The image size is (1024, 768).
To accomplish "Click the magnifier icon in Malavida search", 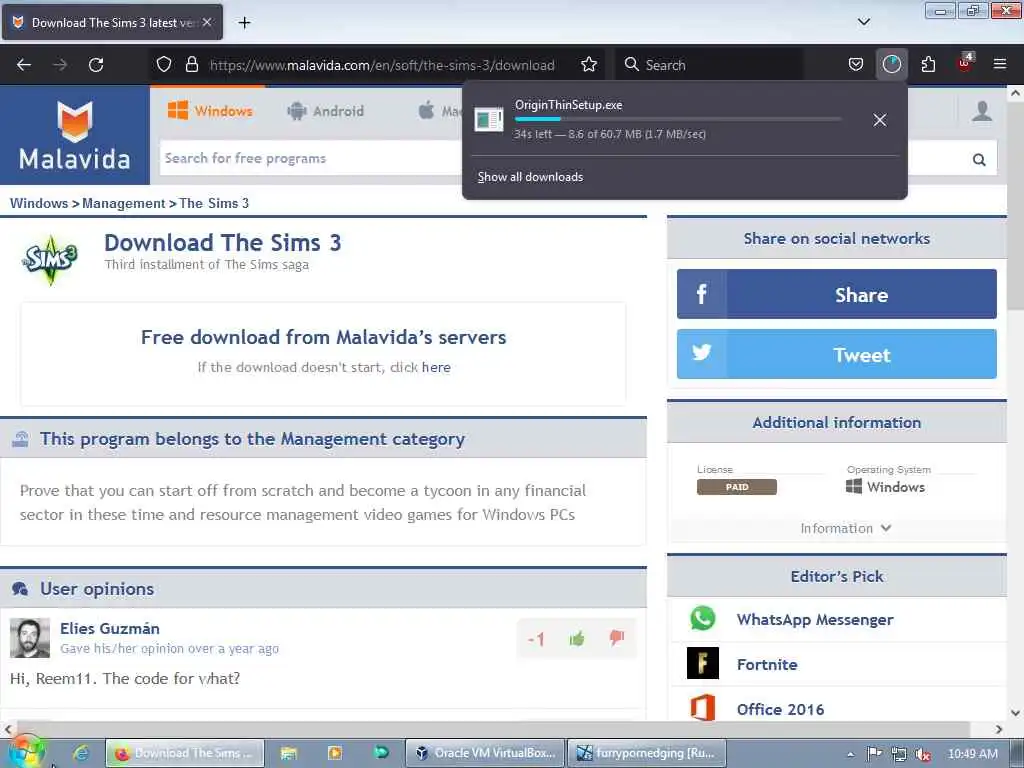I will click(x=979, y=159).
